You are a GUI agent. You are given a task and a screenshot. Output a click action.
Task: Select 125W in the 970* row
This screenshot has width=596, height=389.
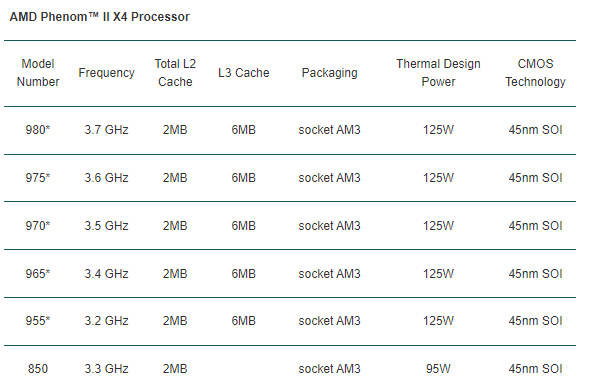(438, 226)
